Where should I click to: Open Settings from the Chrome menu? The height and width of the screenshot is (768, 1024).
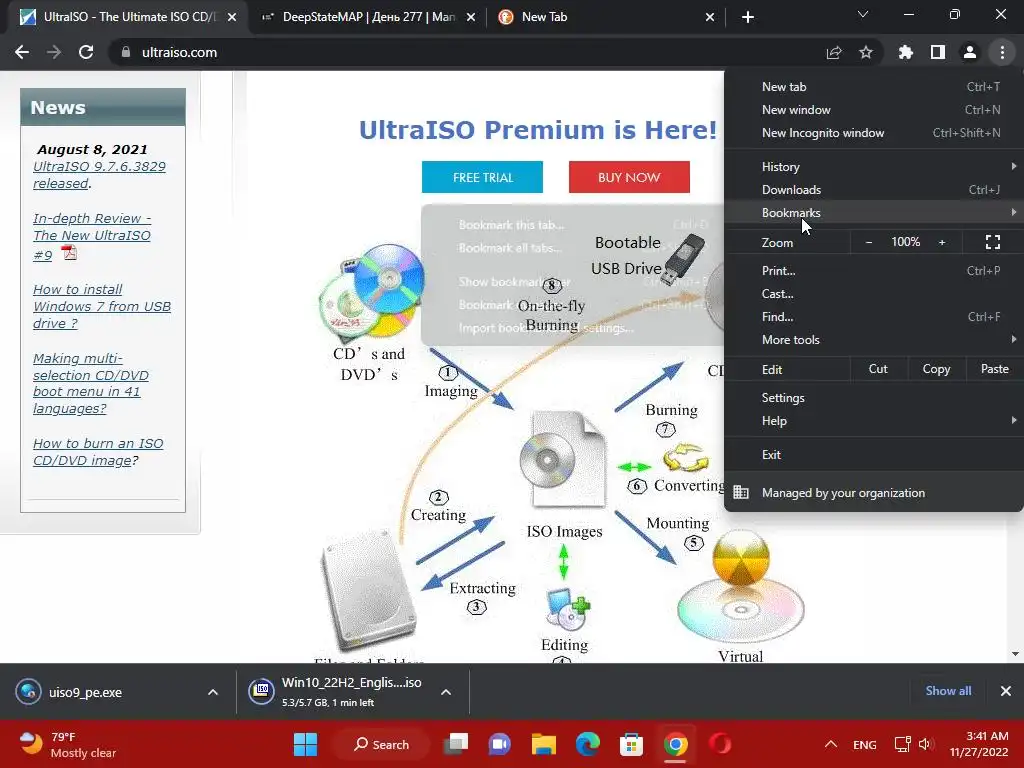coord(874,398)
